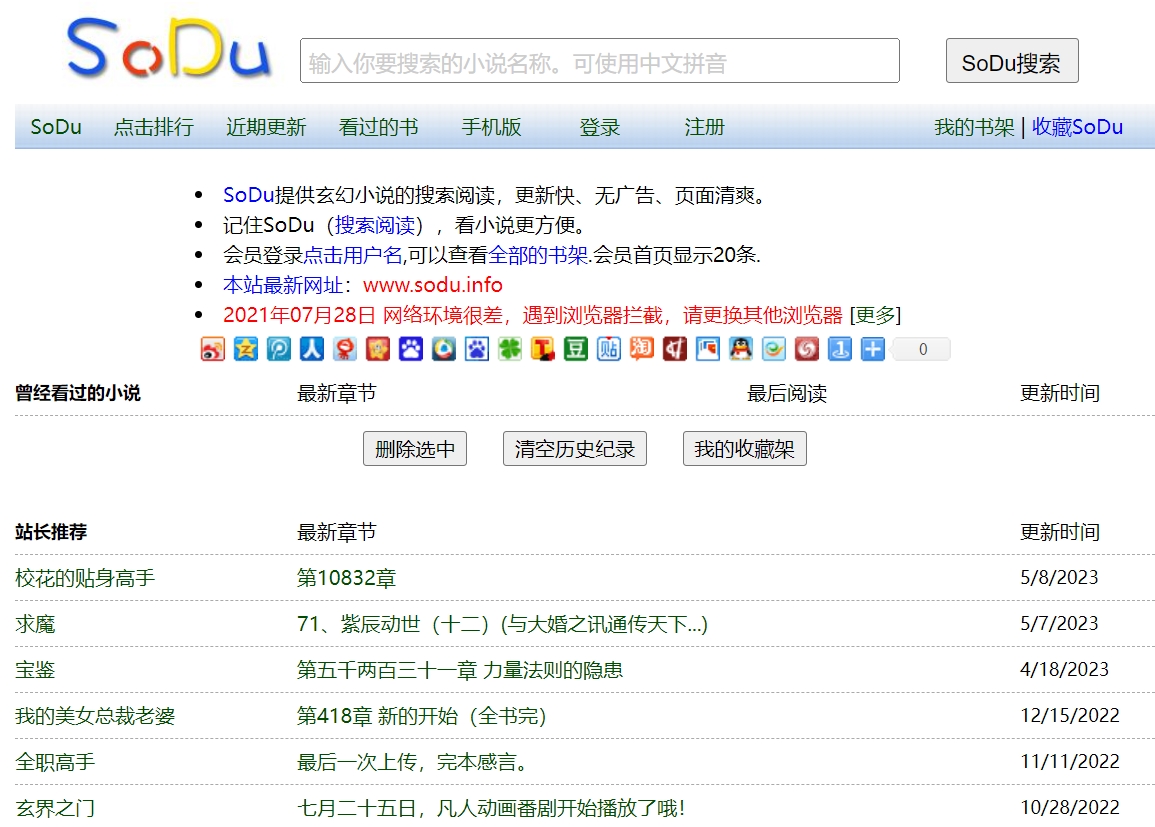
Task: Click the Renren share icon
Action: tap(312, 349)
